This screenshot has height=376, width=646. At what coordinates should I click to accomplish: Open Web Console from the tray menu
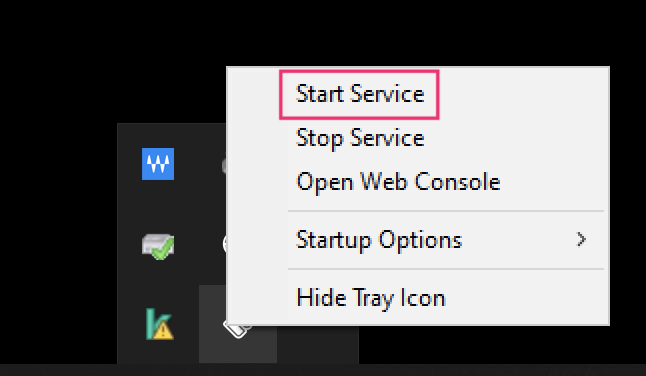398,182
